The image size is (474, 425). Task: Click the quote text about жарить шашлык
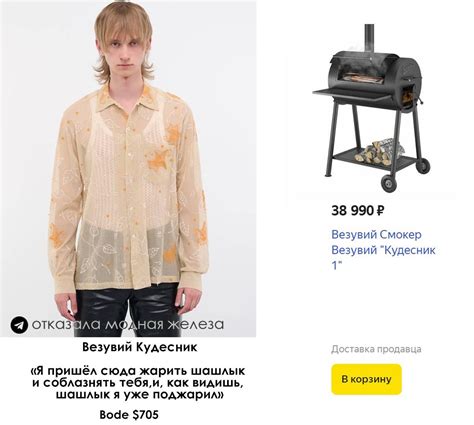(x=138, y=383)
